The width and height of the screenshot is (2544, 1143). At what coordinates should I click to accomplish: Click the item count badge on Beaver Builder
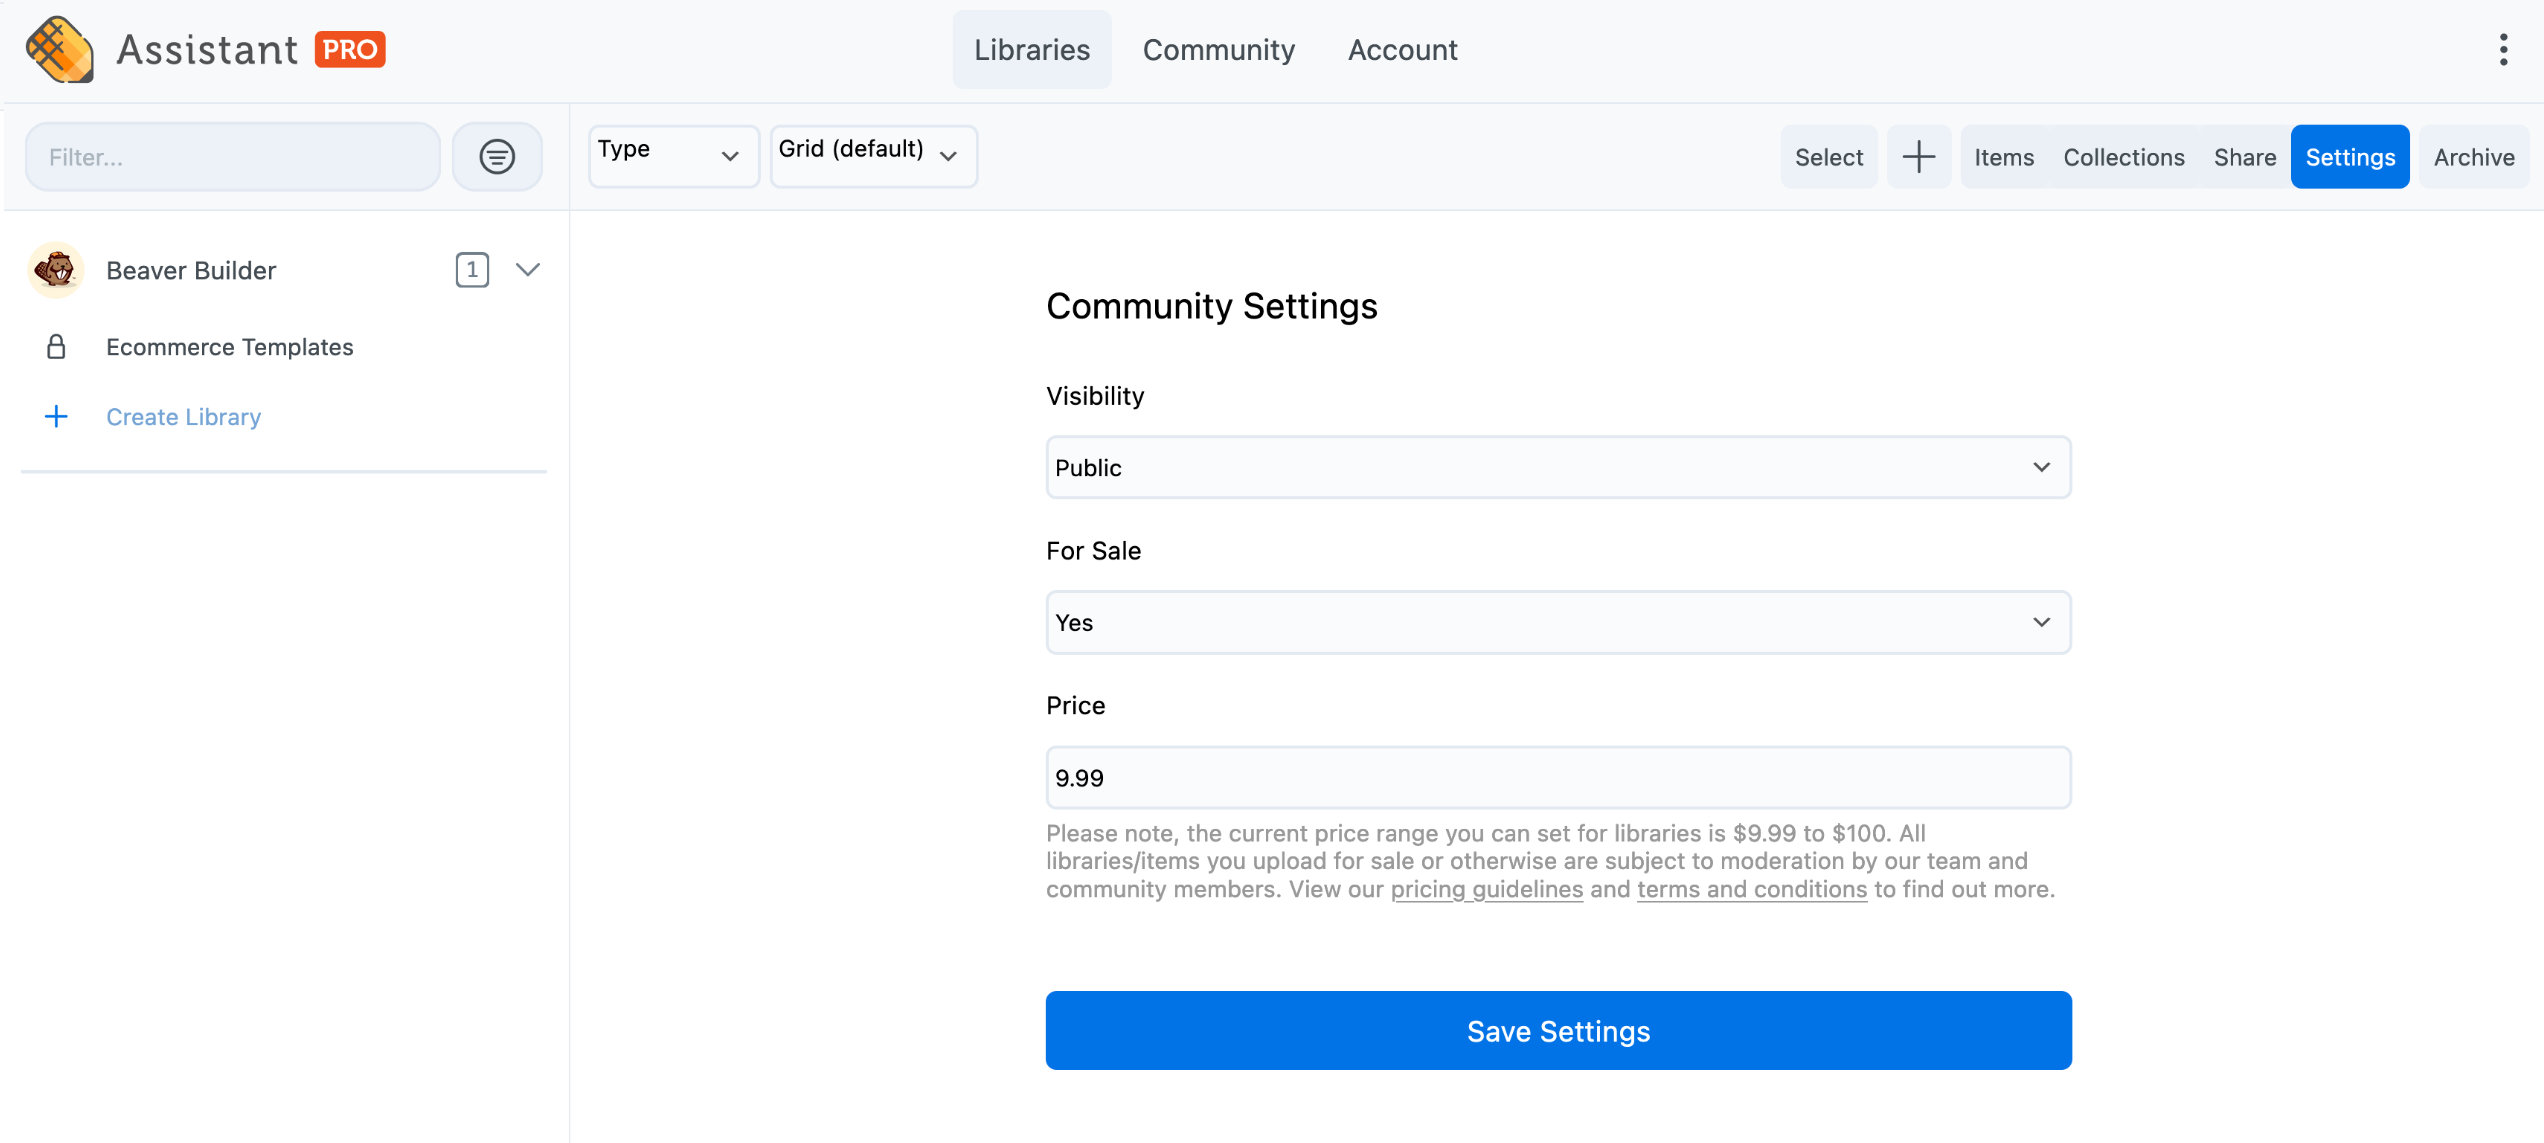[473, 269]
